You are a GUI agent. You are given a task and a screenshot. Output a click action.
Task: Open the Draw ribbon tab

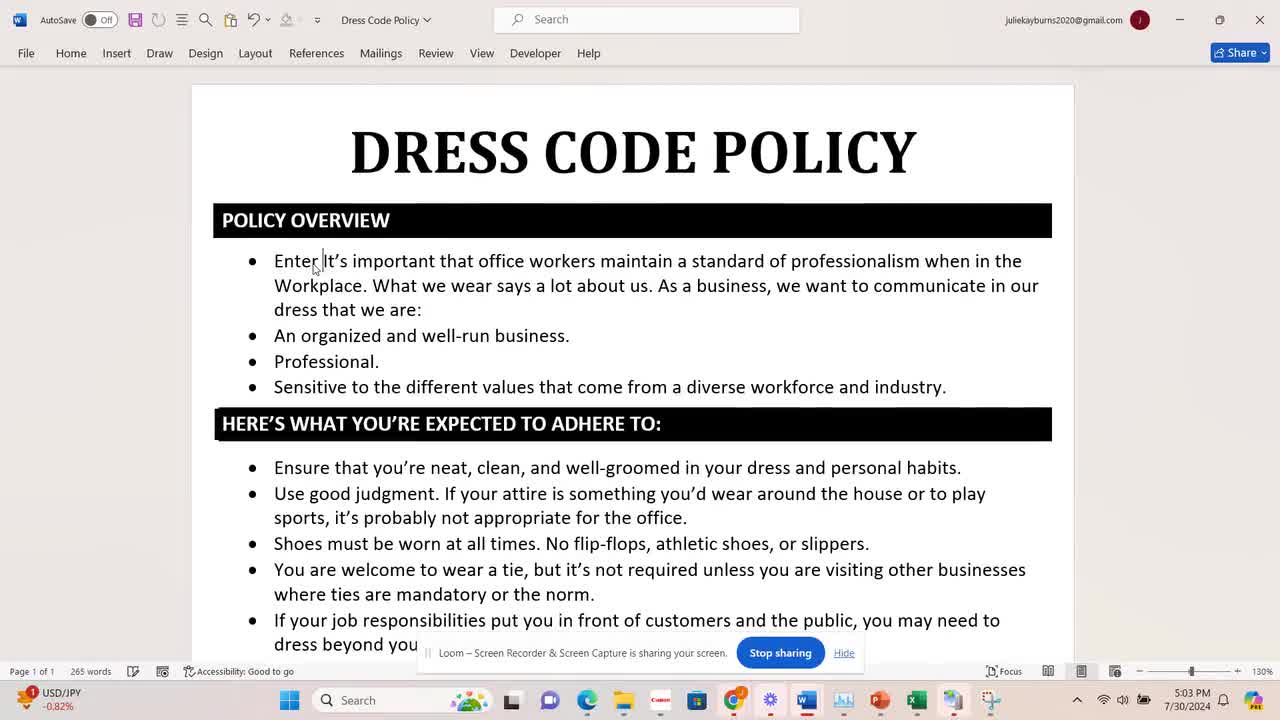click(x=159, y=53)
